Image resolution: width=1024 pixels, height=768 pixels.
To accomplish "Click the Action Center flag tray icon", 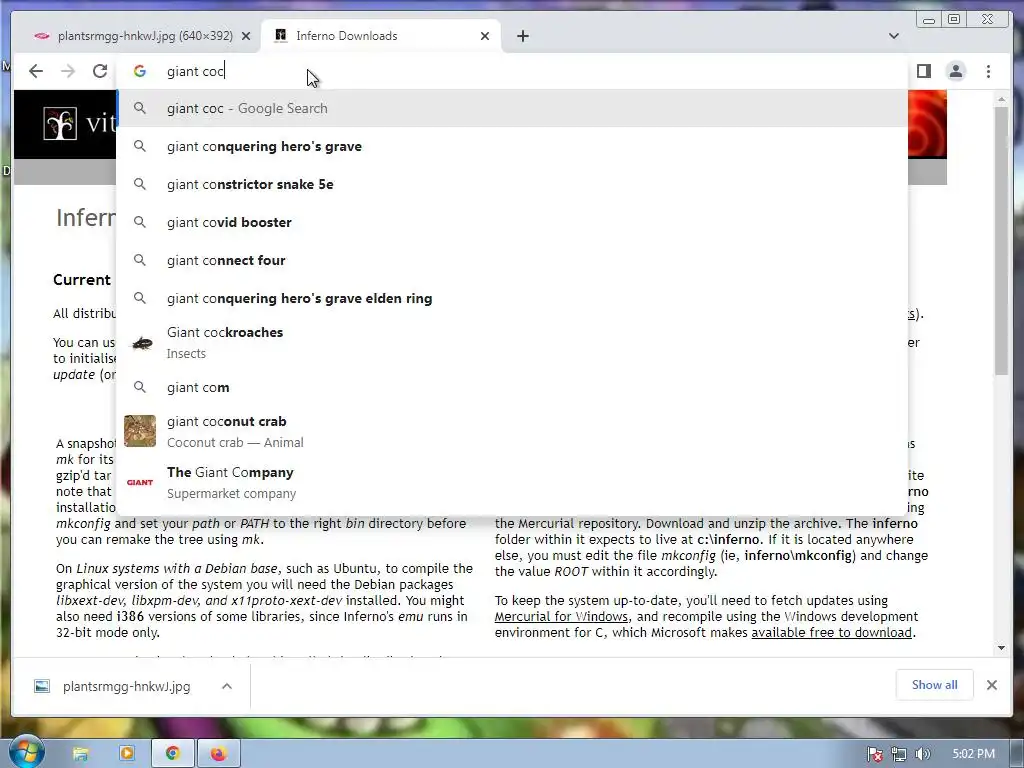I will coord(874,754).
